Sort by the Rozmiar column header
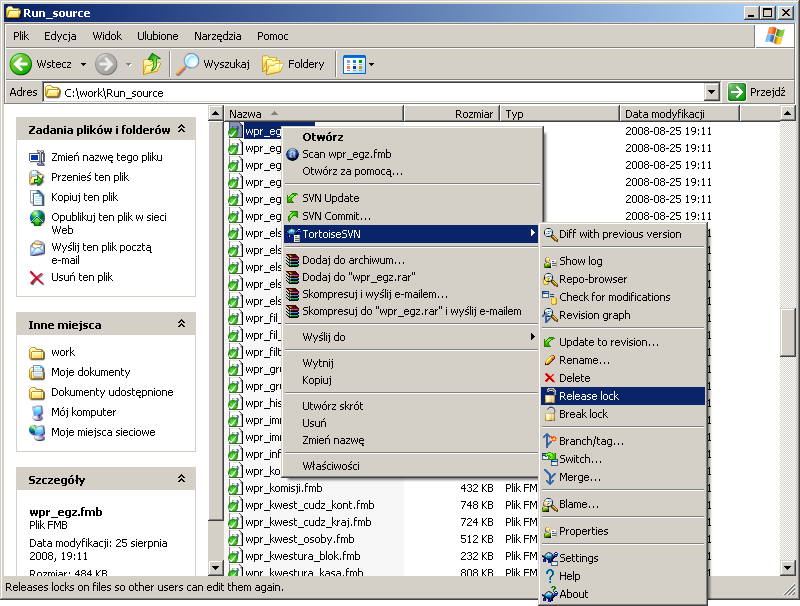800x606 pixels. [x=452, y=114]
